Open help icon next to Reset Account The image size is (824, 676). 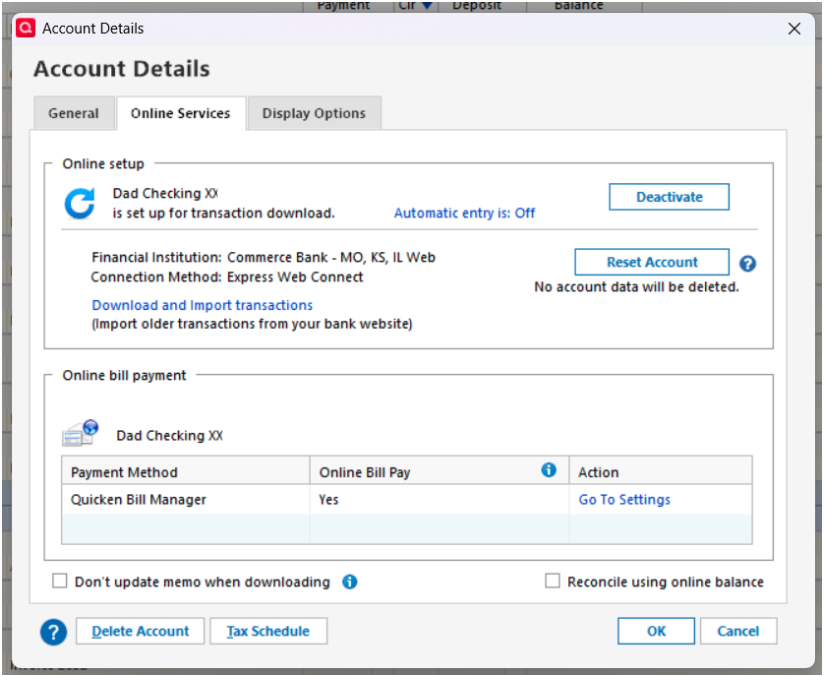point(747,263)
